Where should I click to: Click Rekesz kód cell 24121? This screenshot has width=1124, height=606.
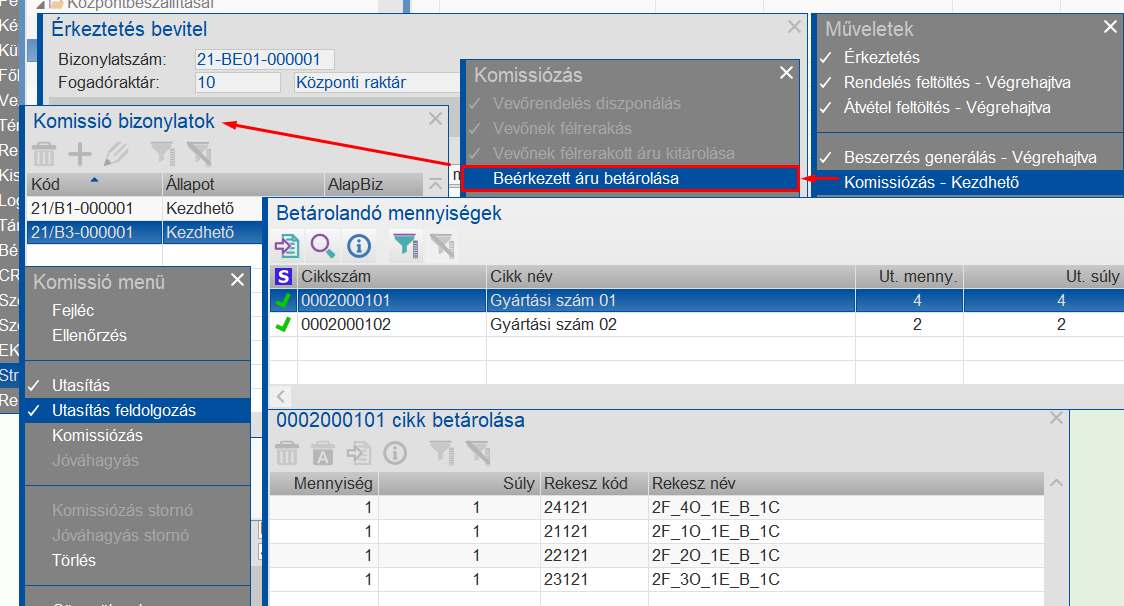click(594, 508)
